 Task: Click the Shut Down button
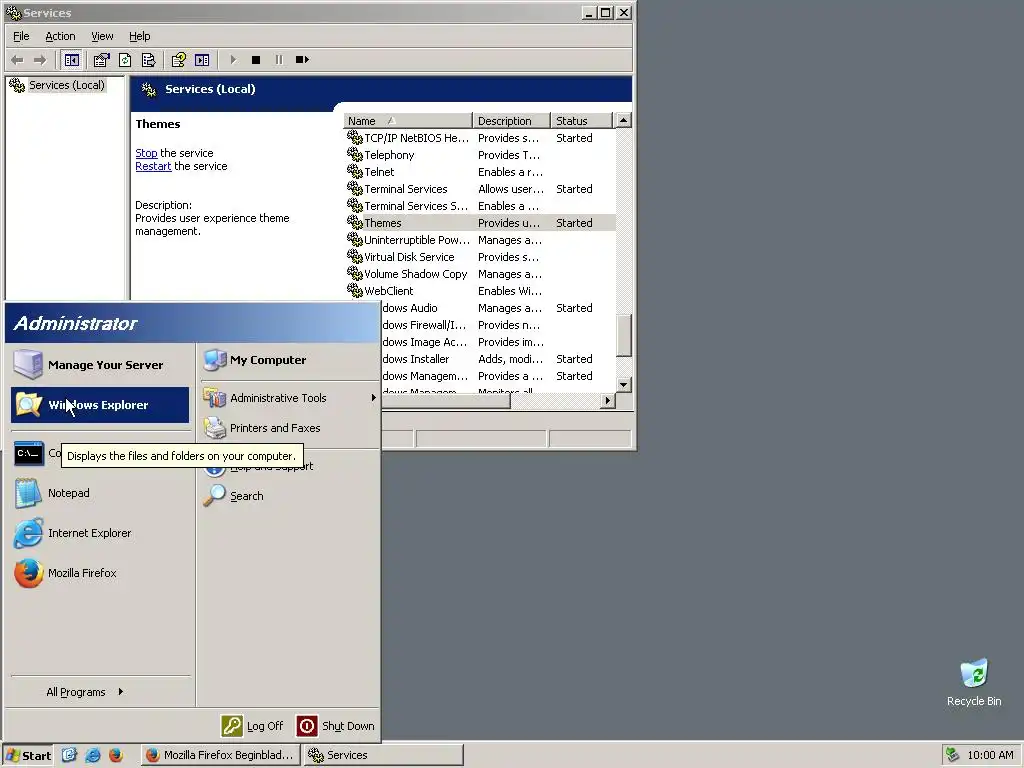pos(336,726)
